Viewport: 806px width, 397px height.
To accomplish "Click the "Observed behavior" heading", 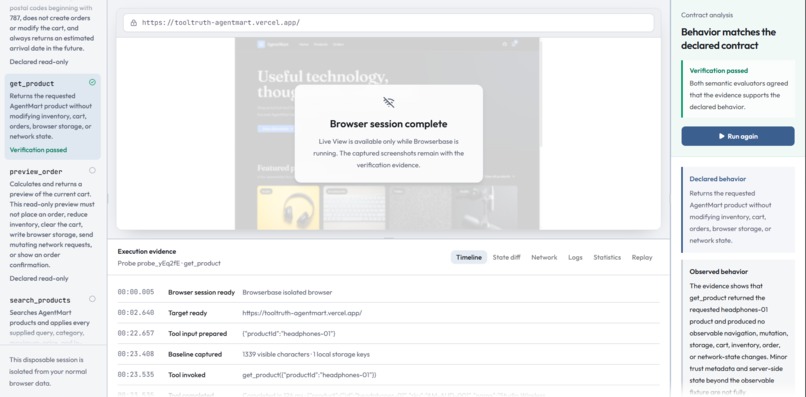I will [x=719, y=272].
